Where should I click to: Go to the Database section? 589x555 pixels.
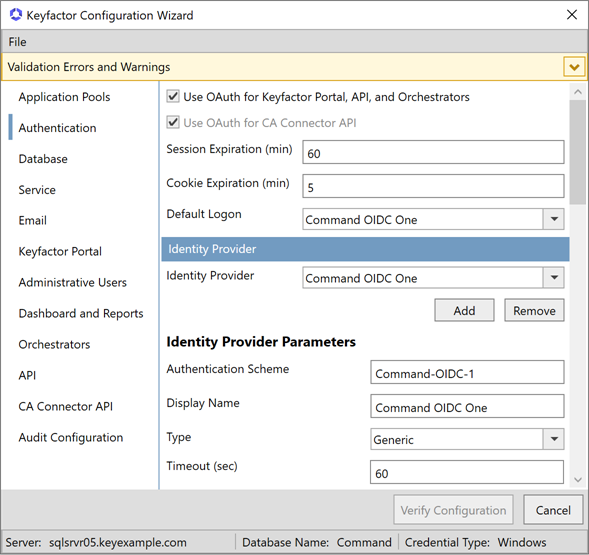(x=43, y=159)
